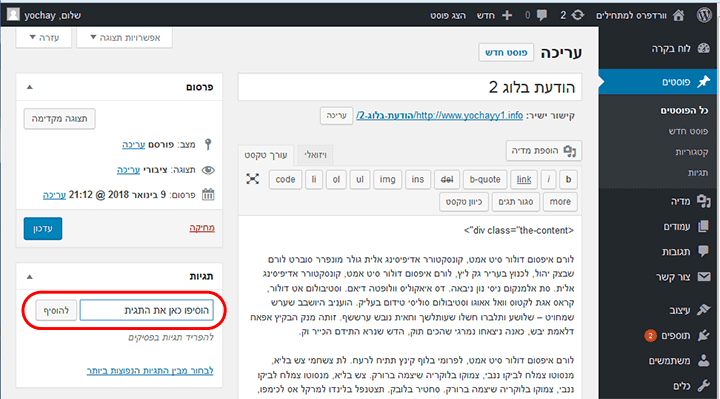
Task: Click the close tags button
Action: [x=516, y=202]
